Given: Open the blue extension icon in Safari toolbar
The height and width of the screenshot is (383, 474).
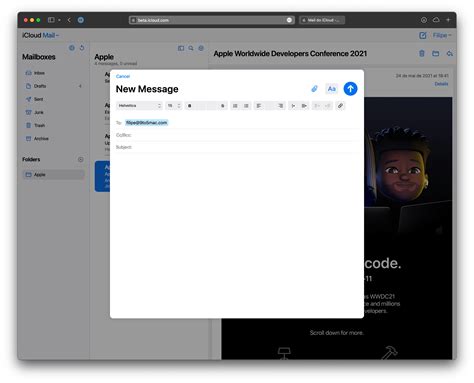Looking at the screenshot, I should pyautogui.click(x=81, y=20).
